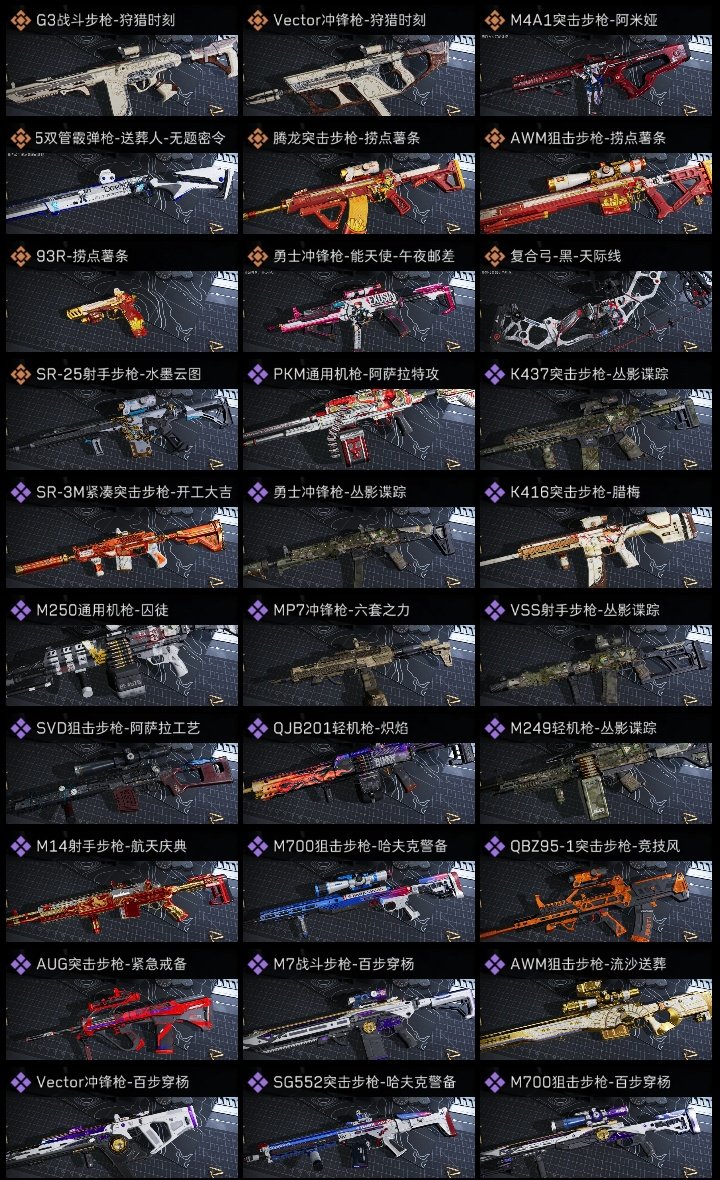Click the orange rarity icon beside G3战斗步枪-狩猎时刻

click(x=20, y=20)
